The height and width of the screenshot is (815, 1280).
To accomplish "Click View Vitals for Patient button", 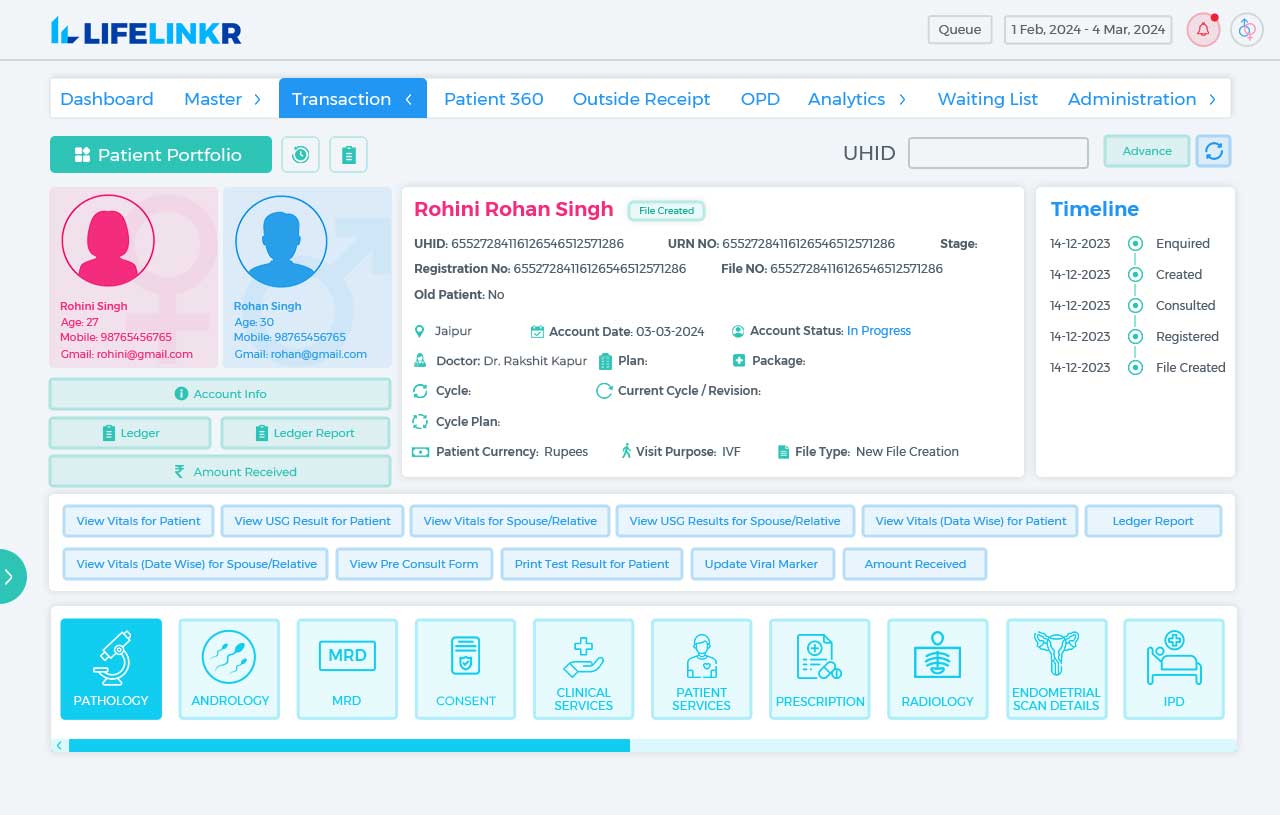I will click(138, 521).
